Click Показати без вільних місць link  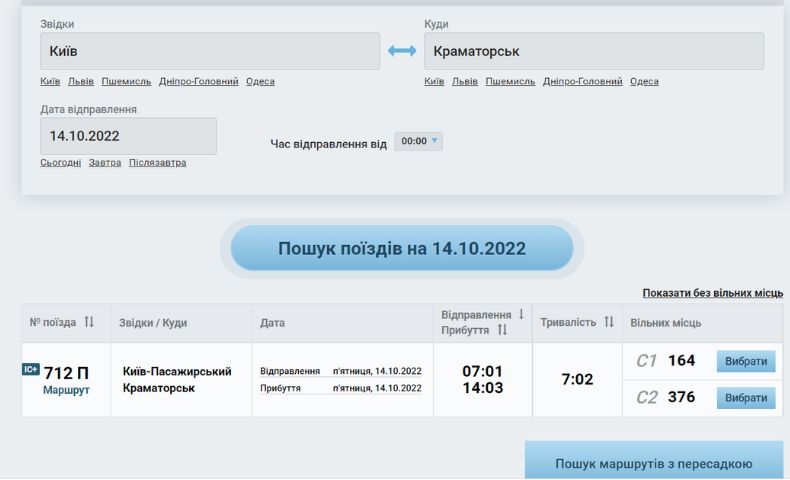(x=712, y=293)
